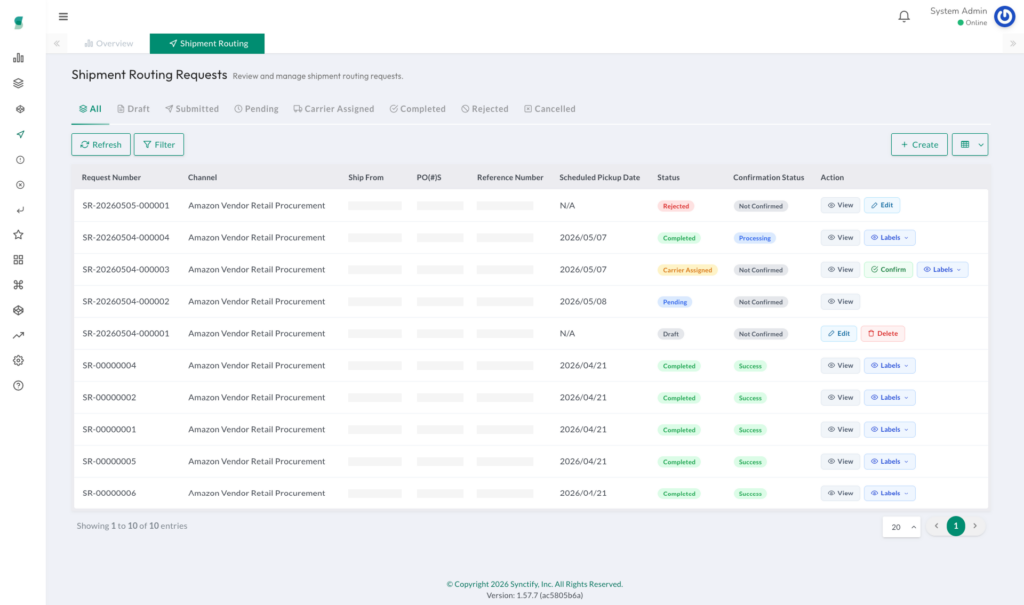The height and width of the screenshot is (605, 1024).
Task: Open the four-squares grid sidebar icon
Action: pyautogui.click(x=18, y=260)
